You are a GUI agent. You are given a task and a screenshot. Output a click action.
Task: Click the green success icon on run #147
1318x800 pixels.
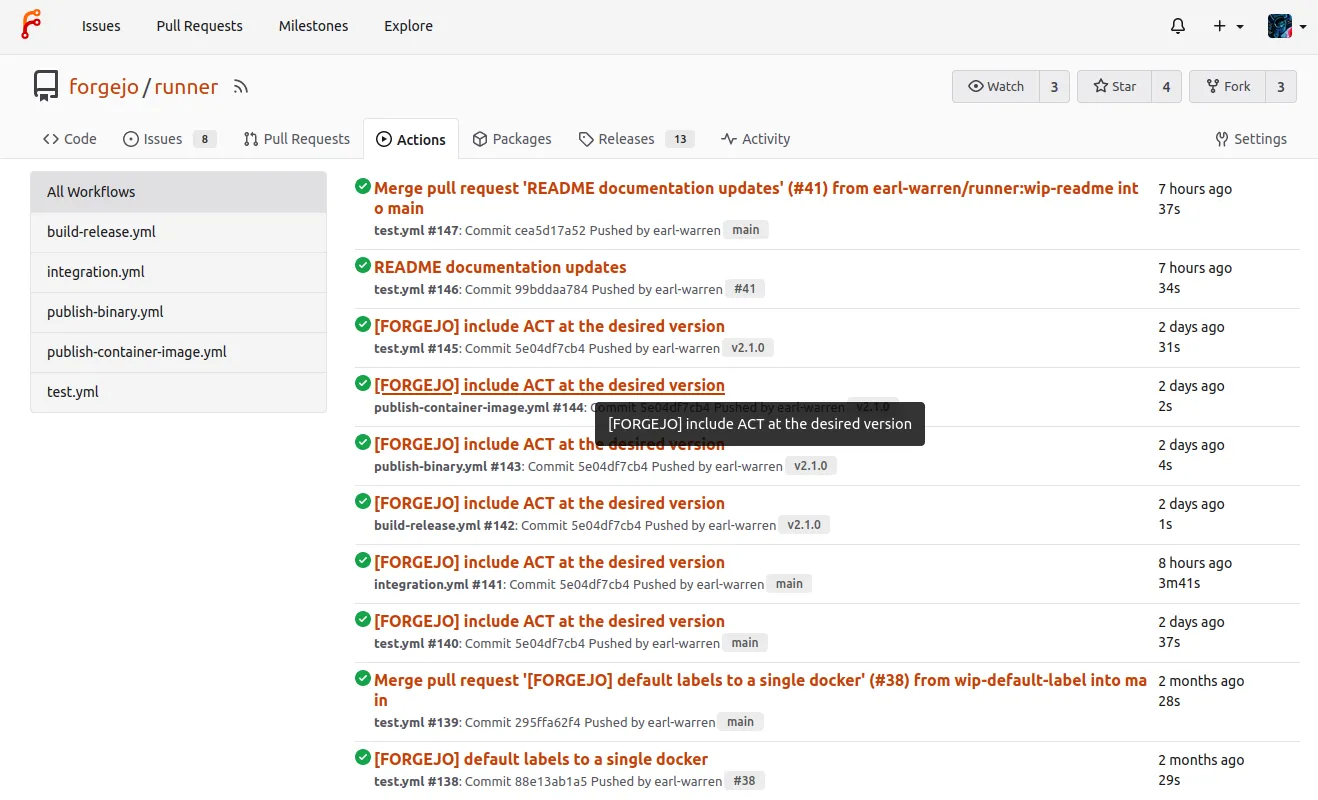pos(361,186)
